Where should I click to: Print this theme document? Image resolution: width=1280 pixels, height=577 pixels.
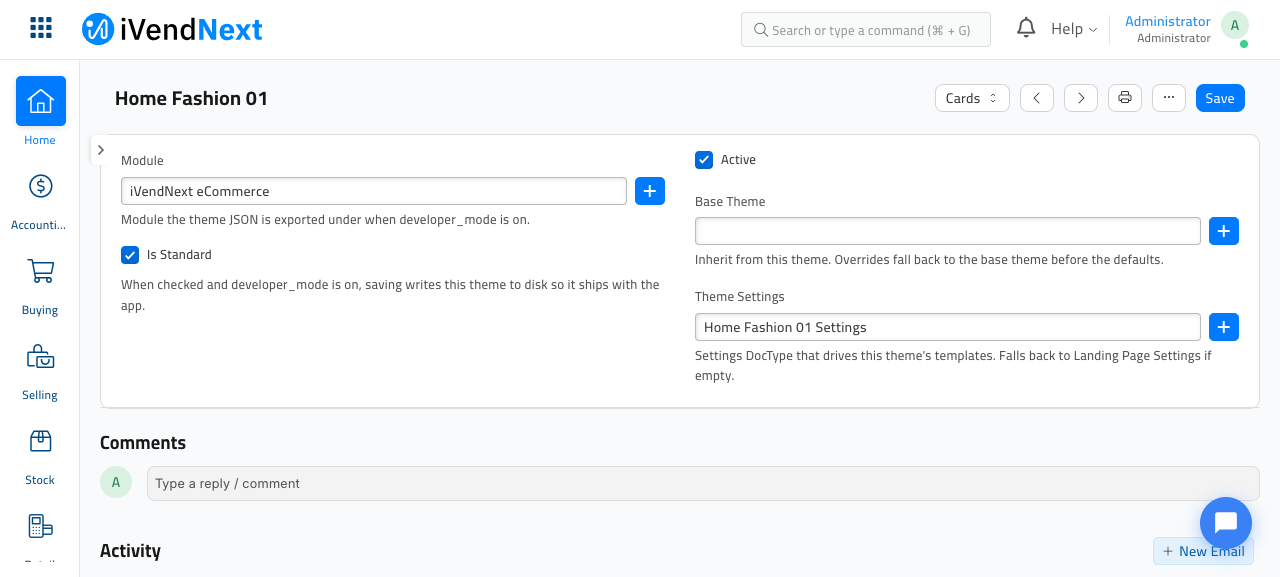tap(1125, 98)
